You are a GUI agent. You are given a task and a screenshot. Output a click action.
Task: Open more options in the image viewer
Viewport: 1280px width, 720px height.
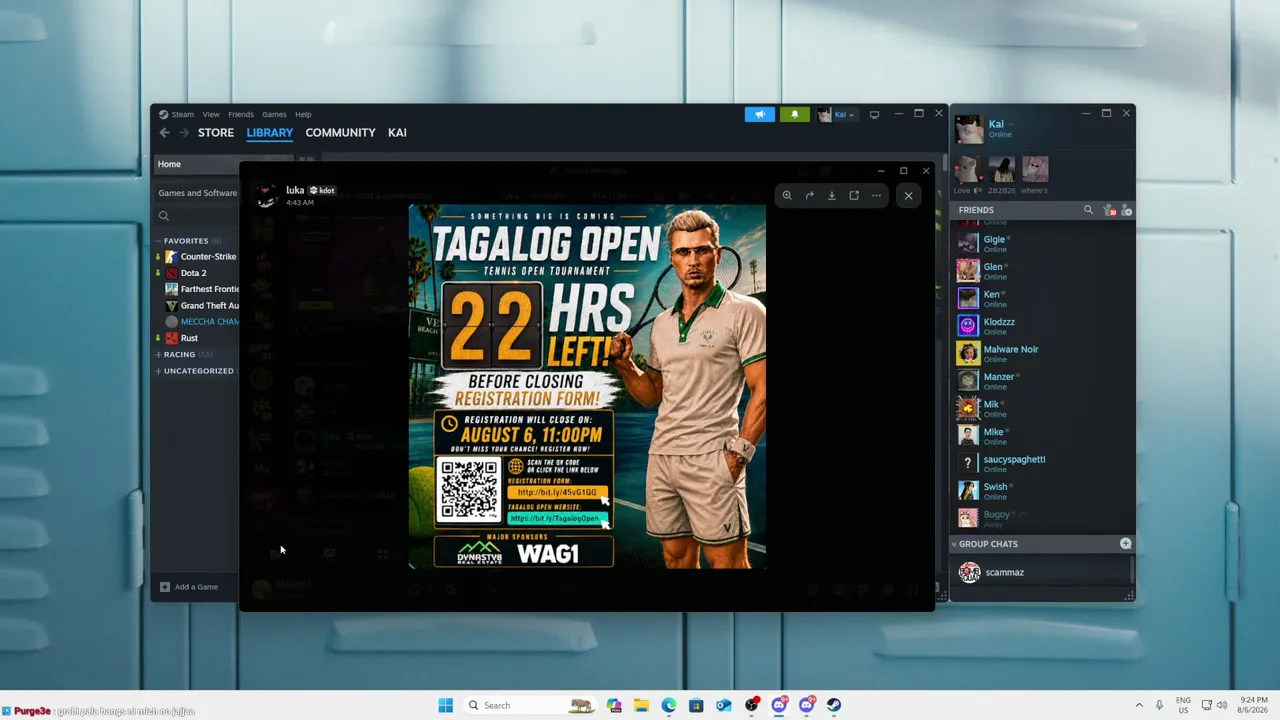point(876,196)
